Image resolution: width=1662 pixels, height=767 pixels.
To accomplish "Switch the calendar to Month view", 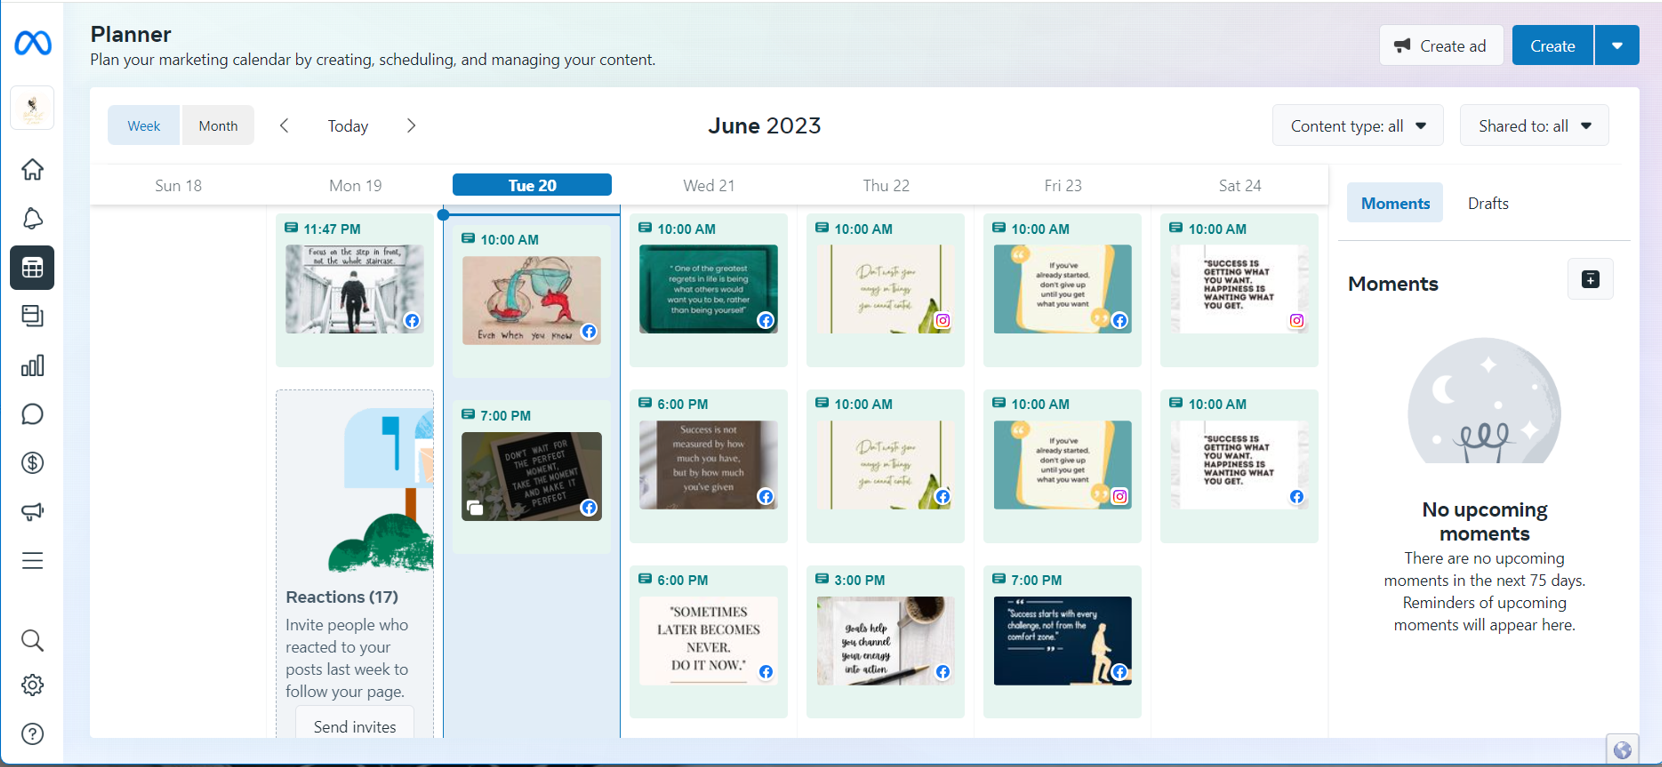I will point(218,126).
